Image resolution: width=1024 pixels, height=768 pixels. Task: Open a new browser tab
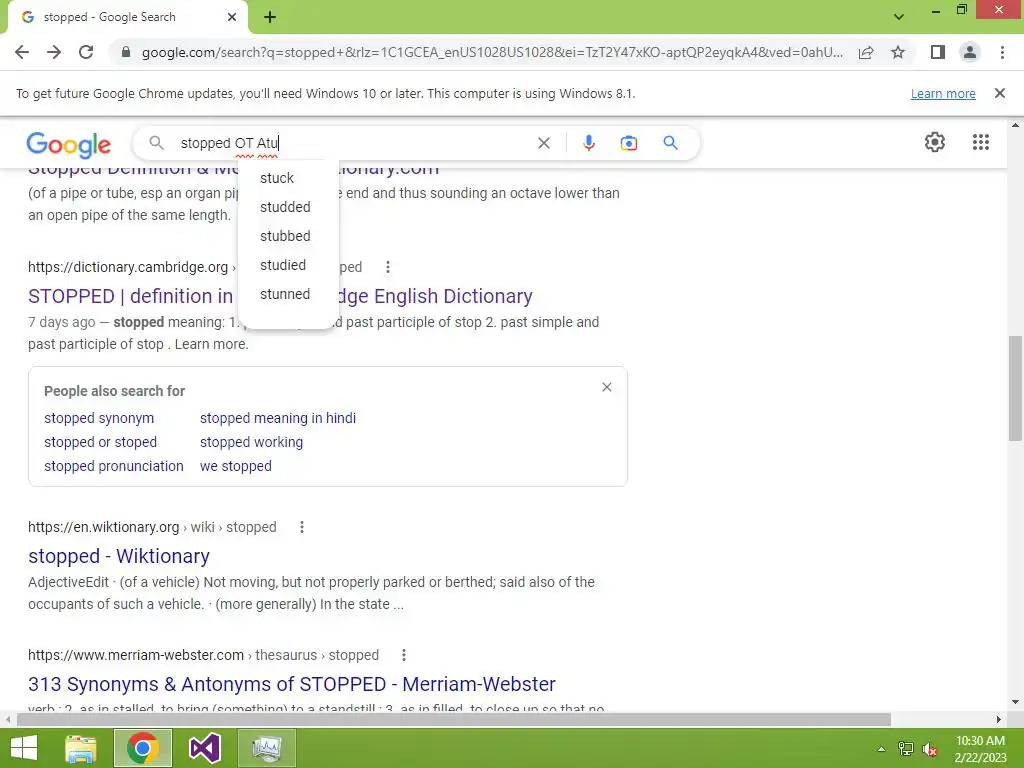(270, 18)
